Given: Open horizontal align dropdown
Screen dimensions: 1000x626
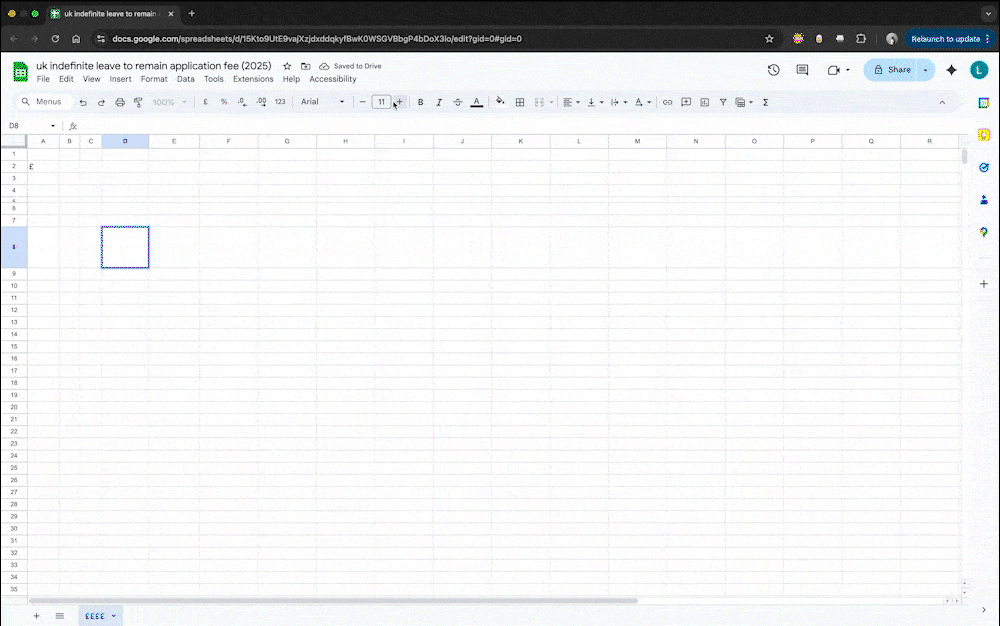Looking at the screenshot, I should point(571,102).
